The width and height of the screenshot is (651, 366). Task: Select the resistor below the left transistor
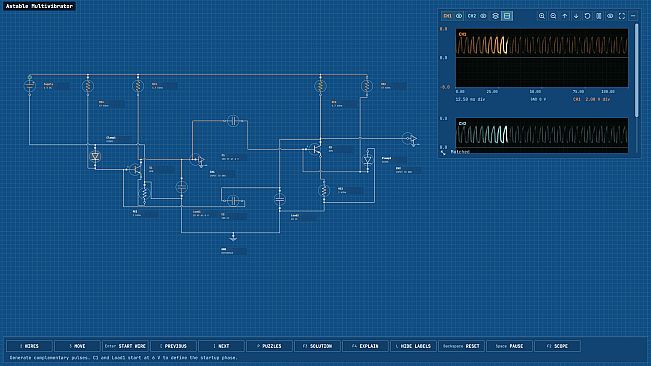(x=144, y=194)
